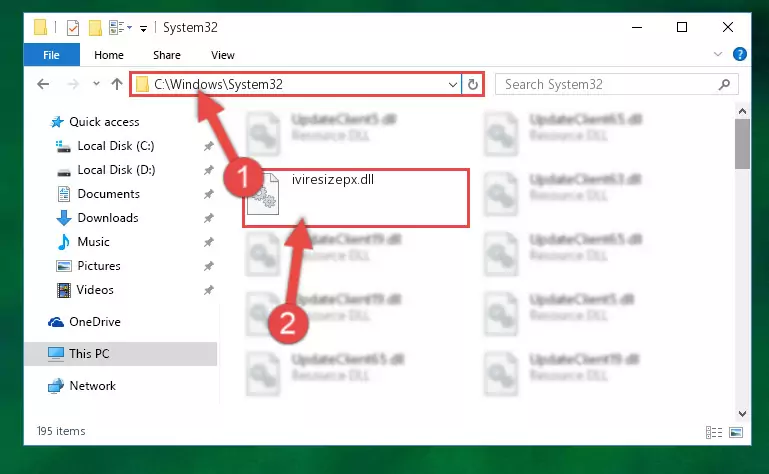Open the Music folder shortcut

[x=93, y=242]
